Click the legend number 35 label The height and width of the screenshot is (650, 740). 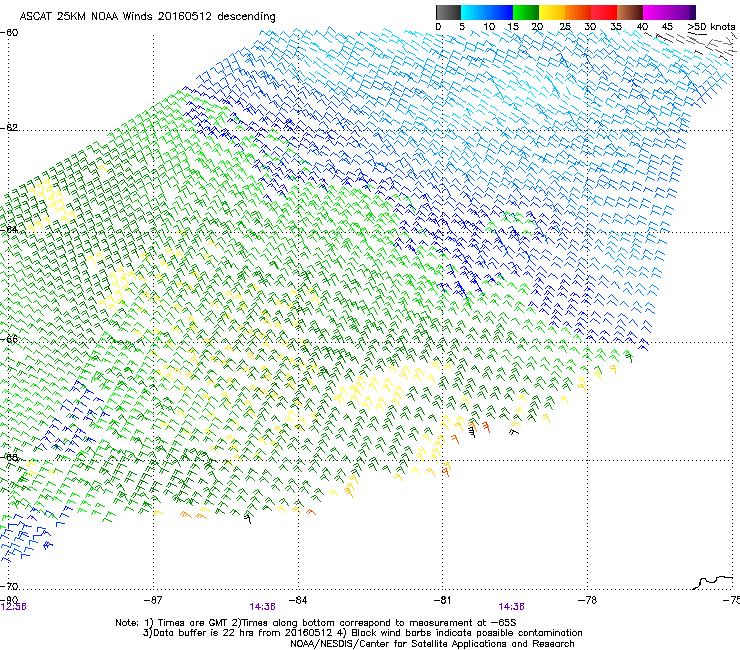616,27
